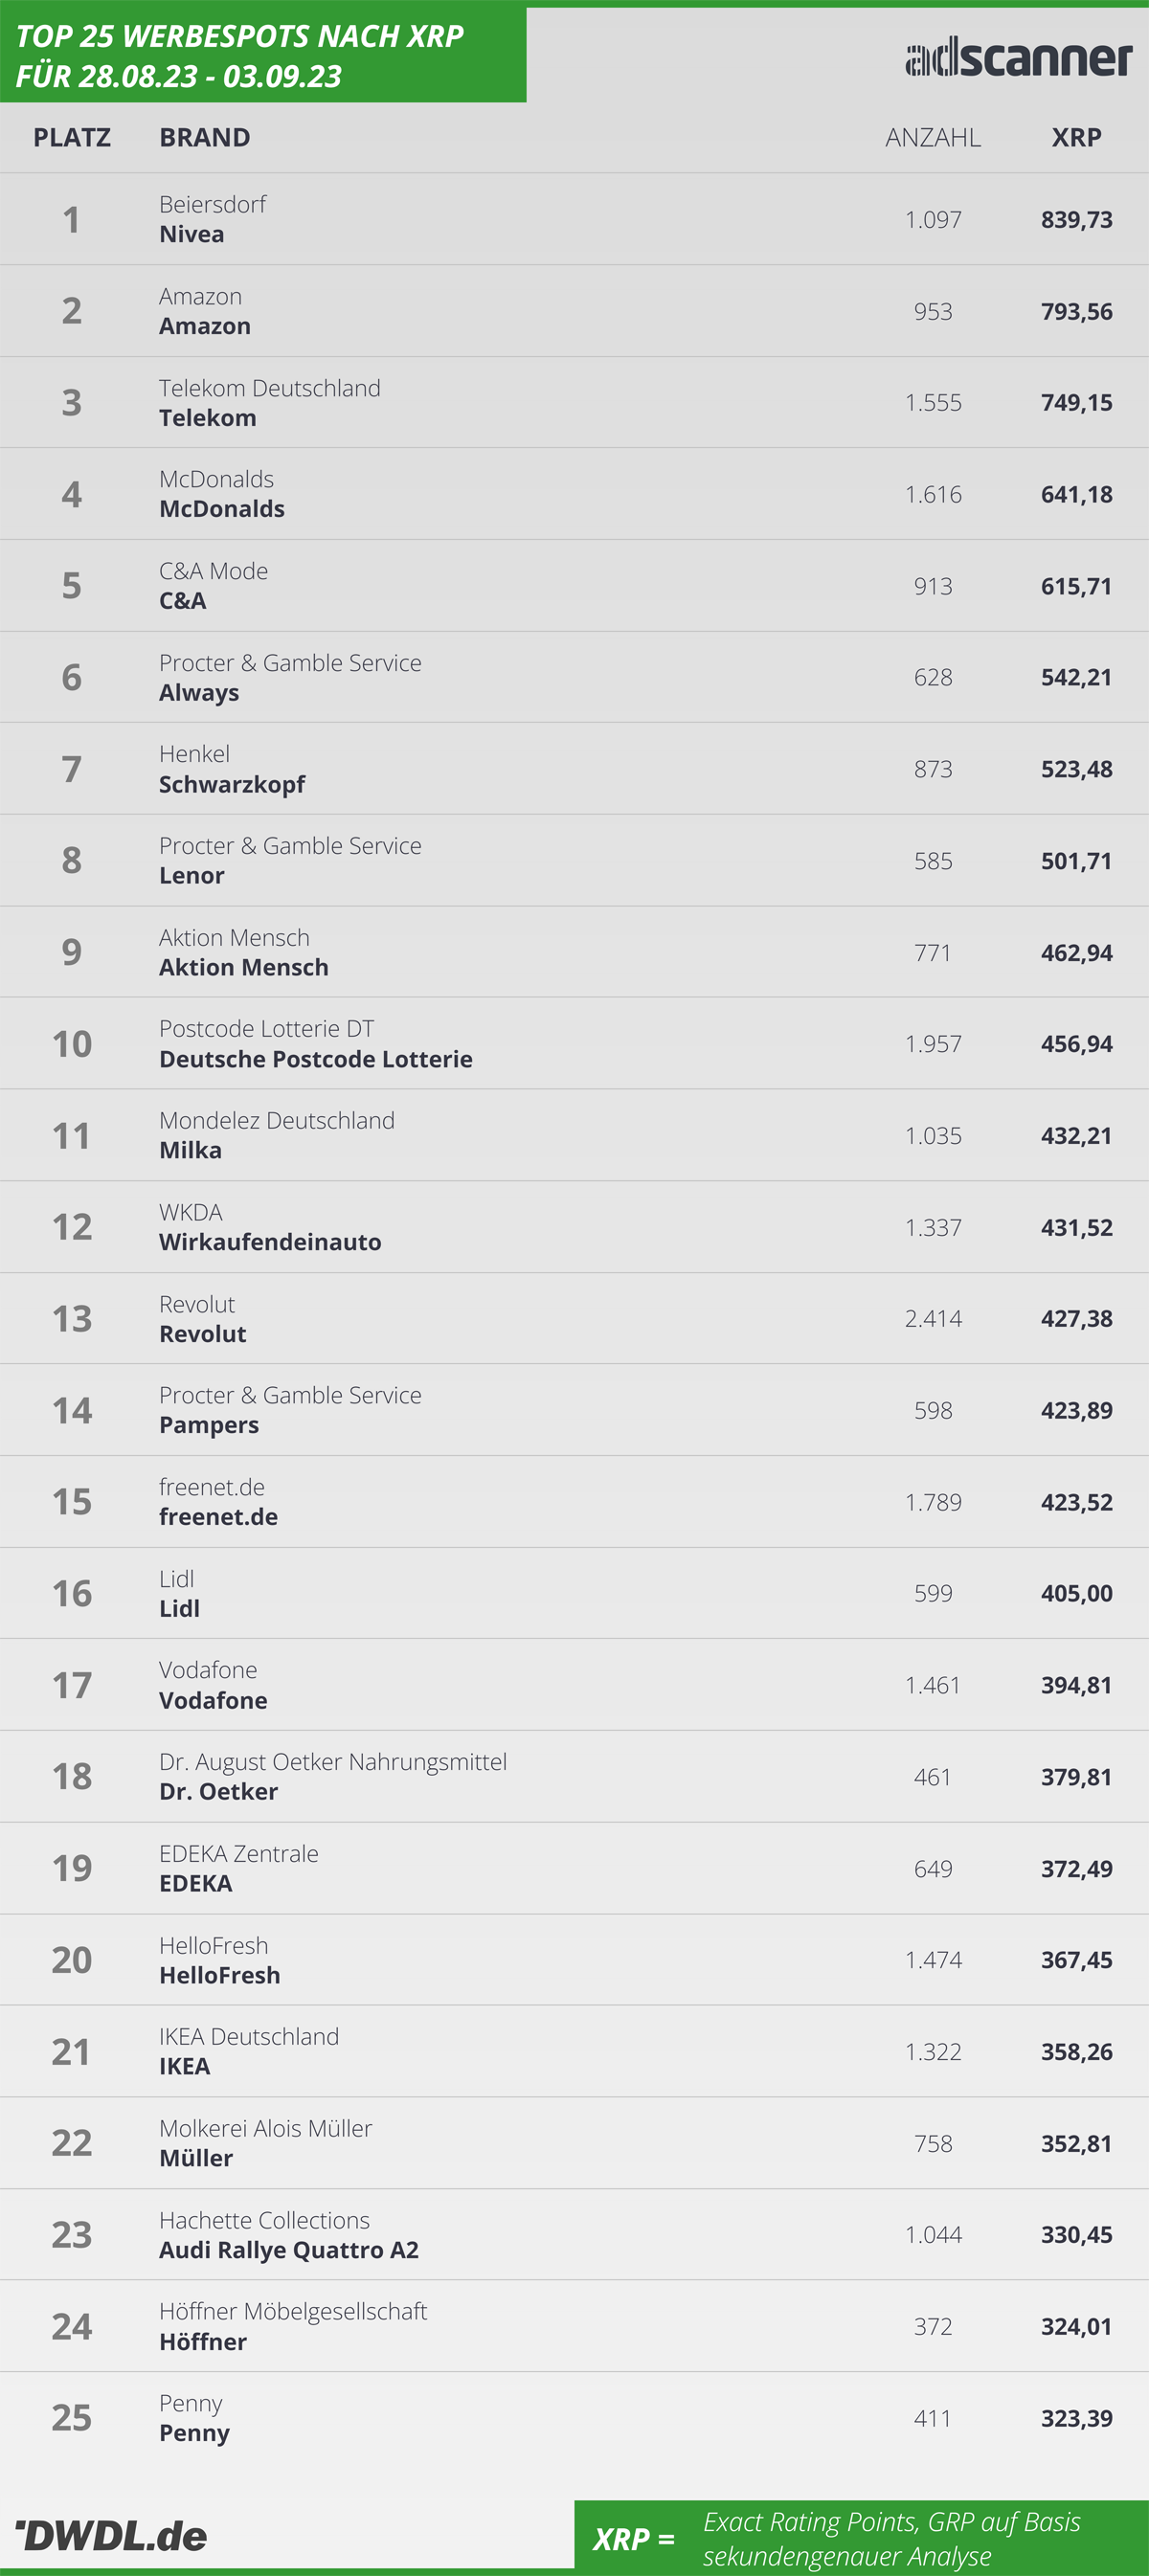The image size is (1149, 2576).
Task: Click Penny XRP value 323,39
Action: click(1076, 2418)
